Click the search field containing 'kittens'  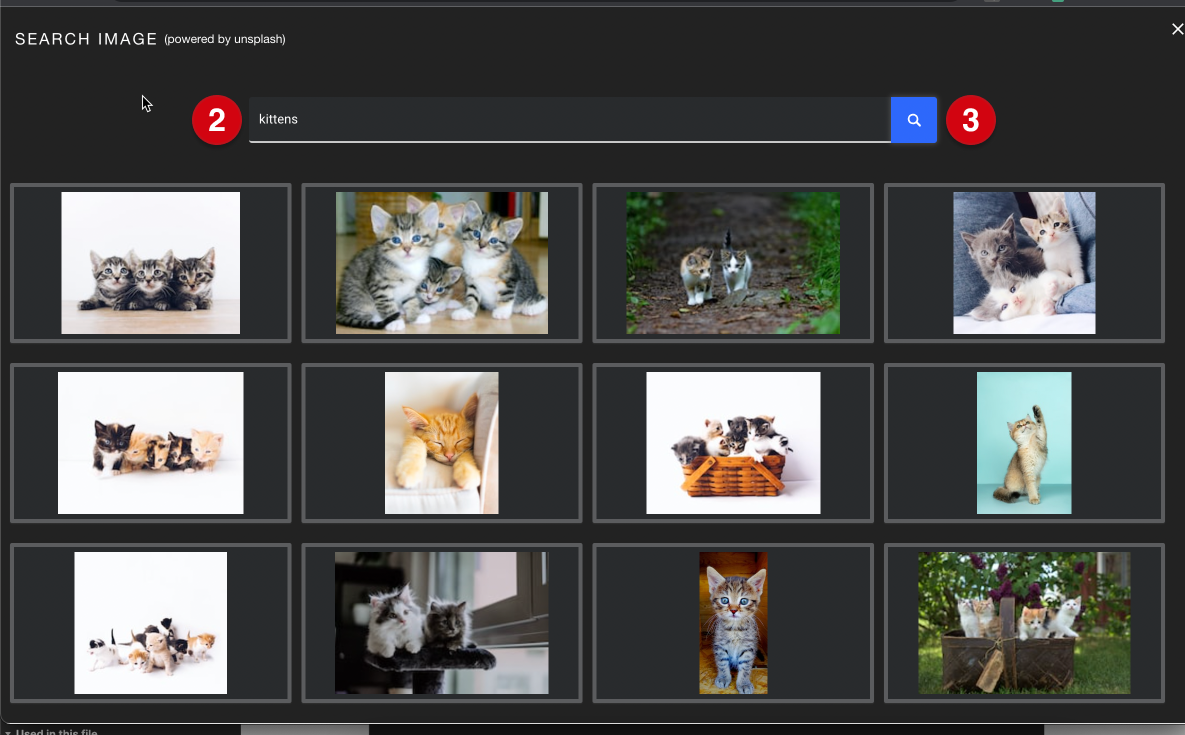(569, 120)
